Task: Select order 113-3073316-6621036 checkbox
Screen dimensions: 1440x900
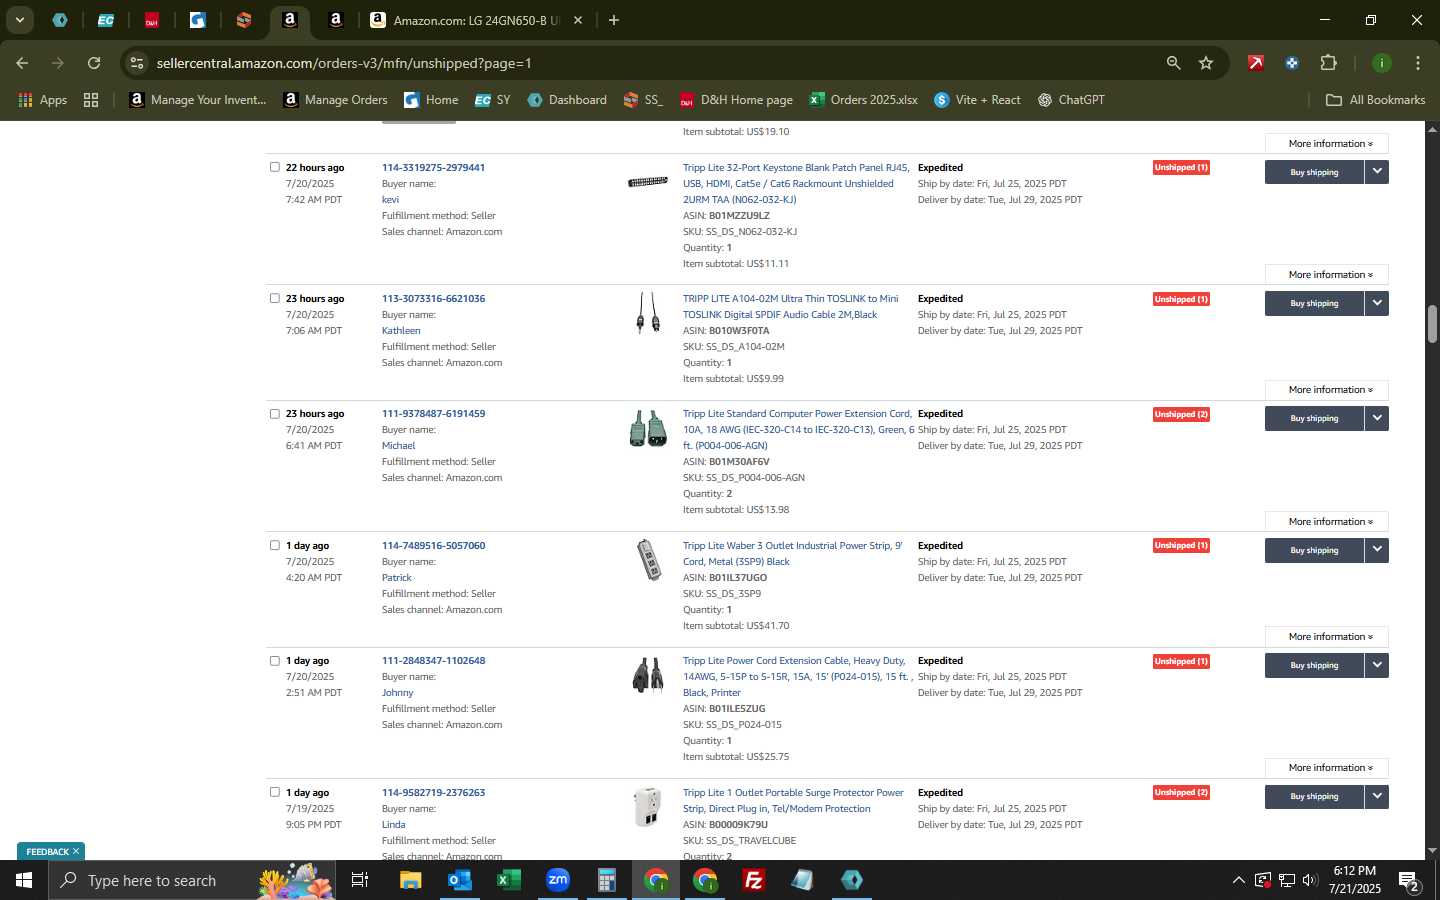Action: pos(275,298)
